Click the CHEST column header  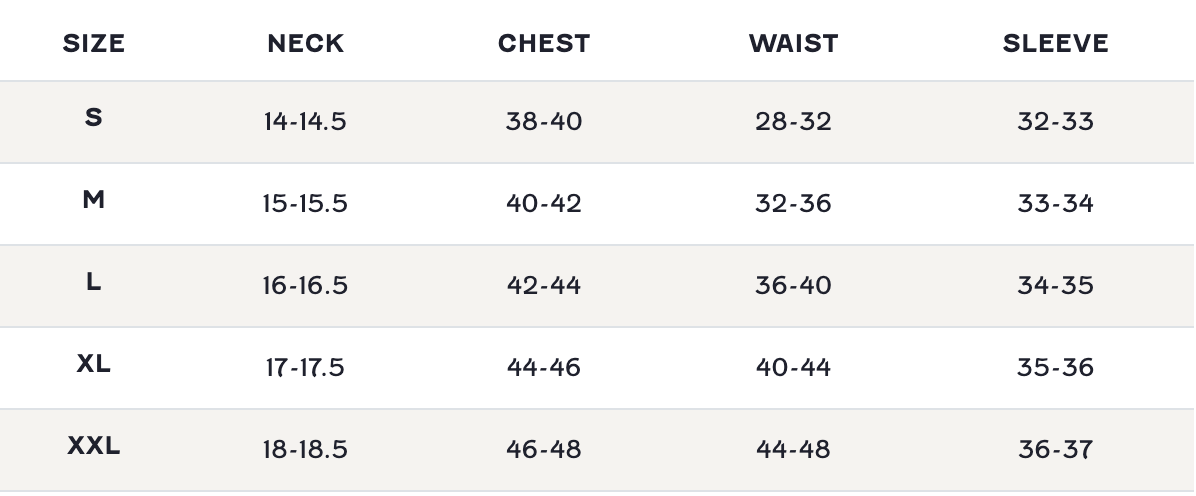544,44
